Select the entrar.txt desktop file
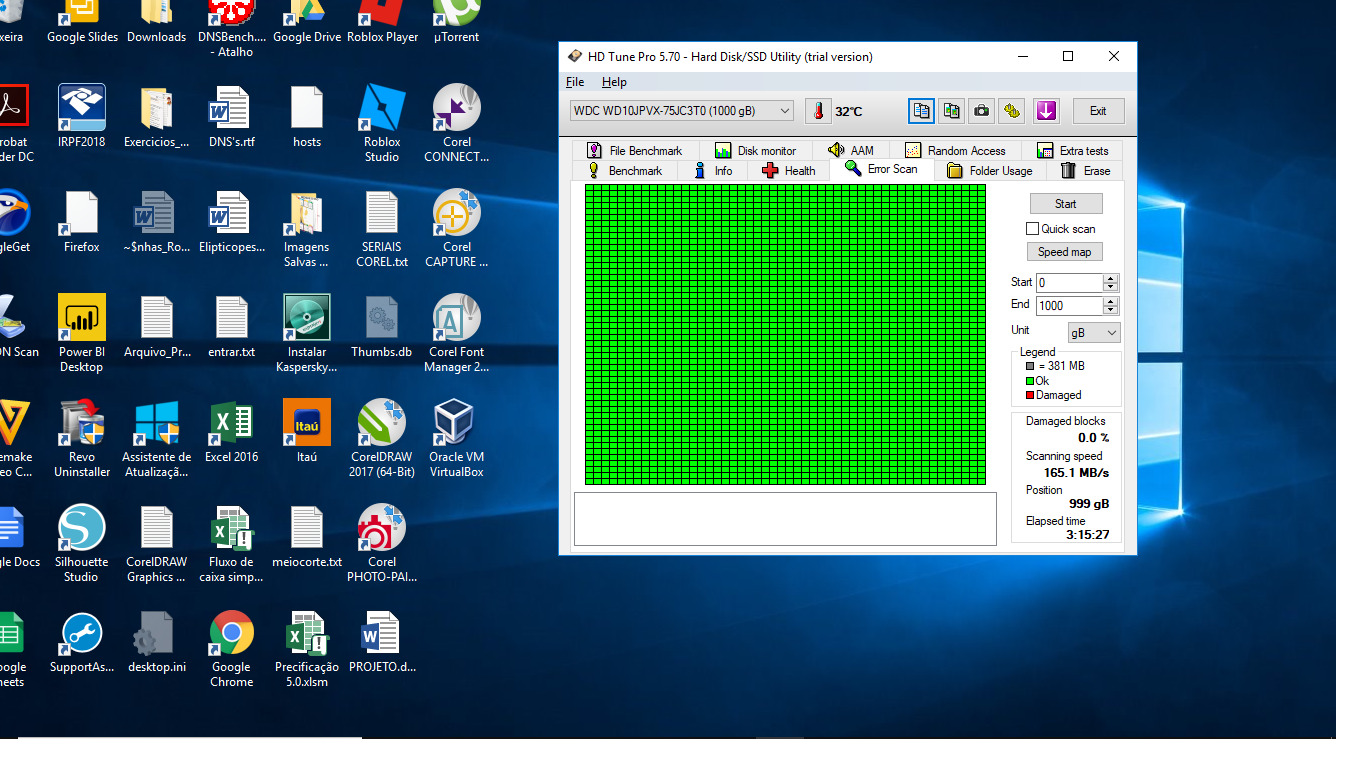The height and width of the screenshot is (768, 1366). coord(232,327)
